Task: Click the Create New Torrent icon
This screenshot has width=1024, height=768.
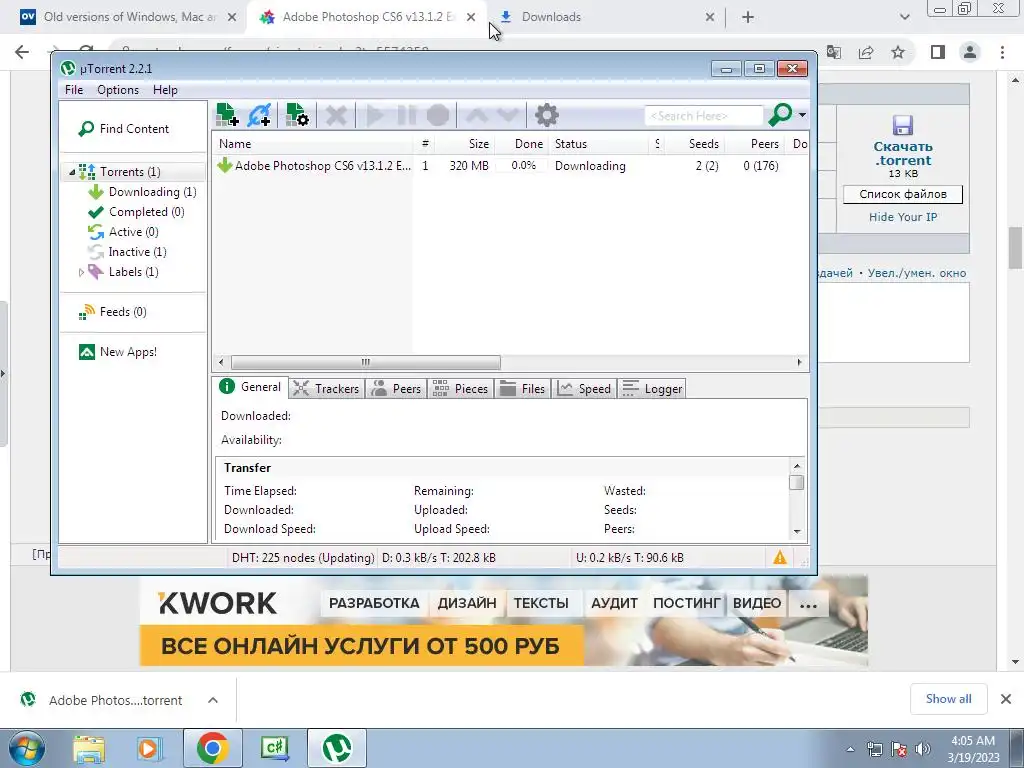Action: pyautogui.click(x=297, y=115)
